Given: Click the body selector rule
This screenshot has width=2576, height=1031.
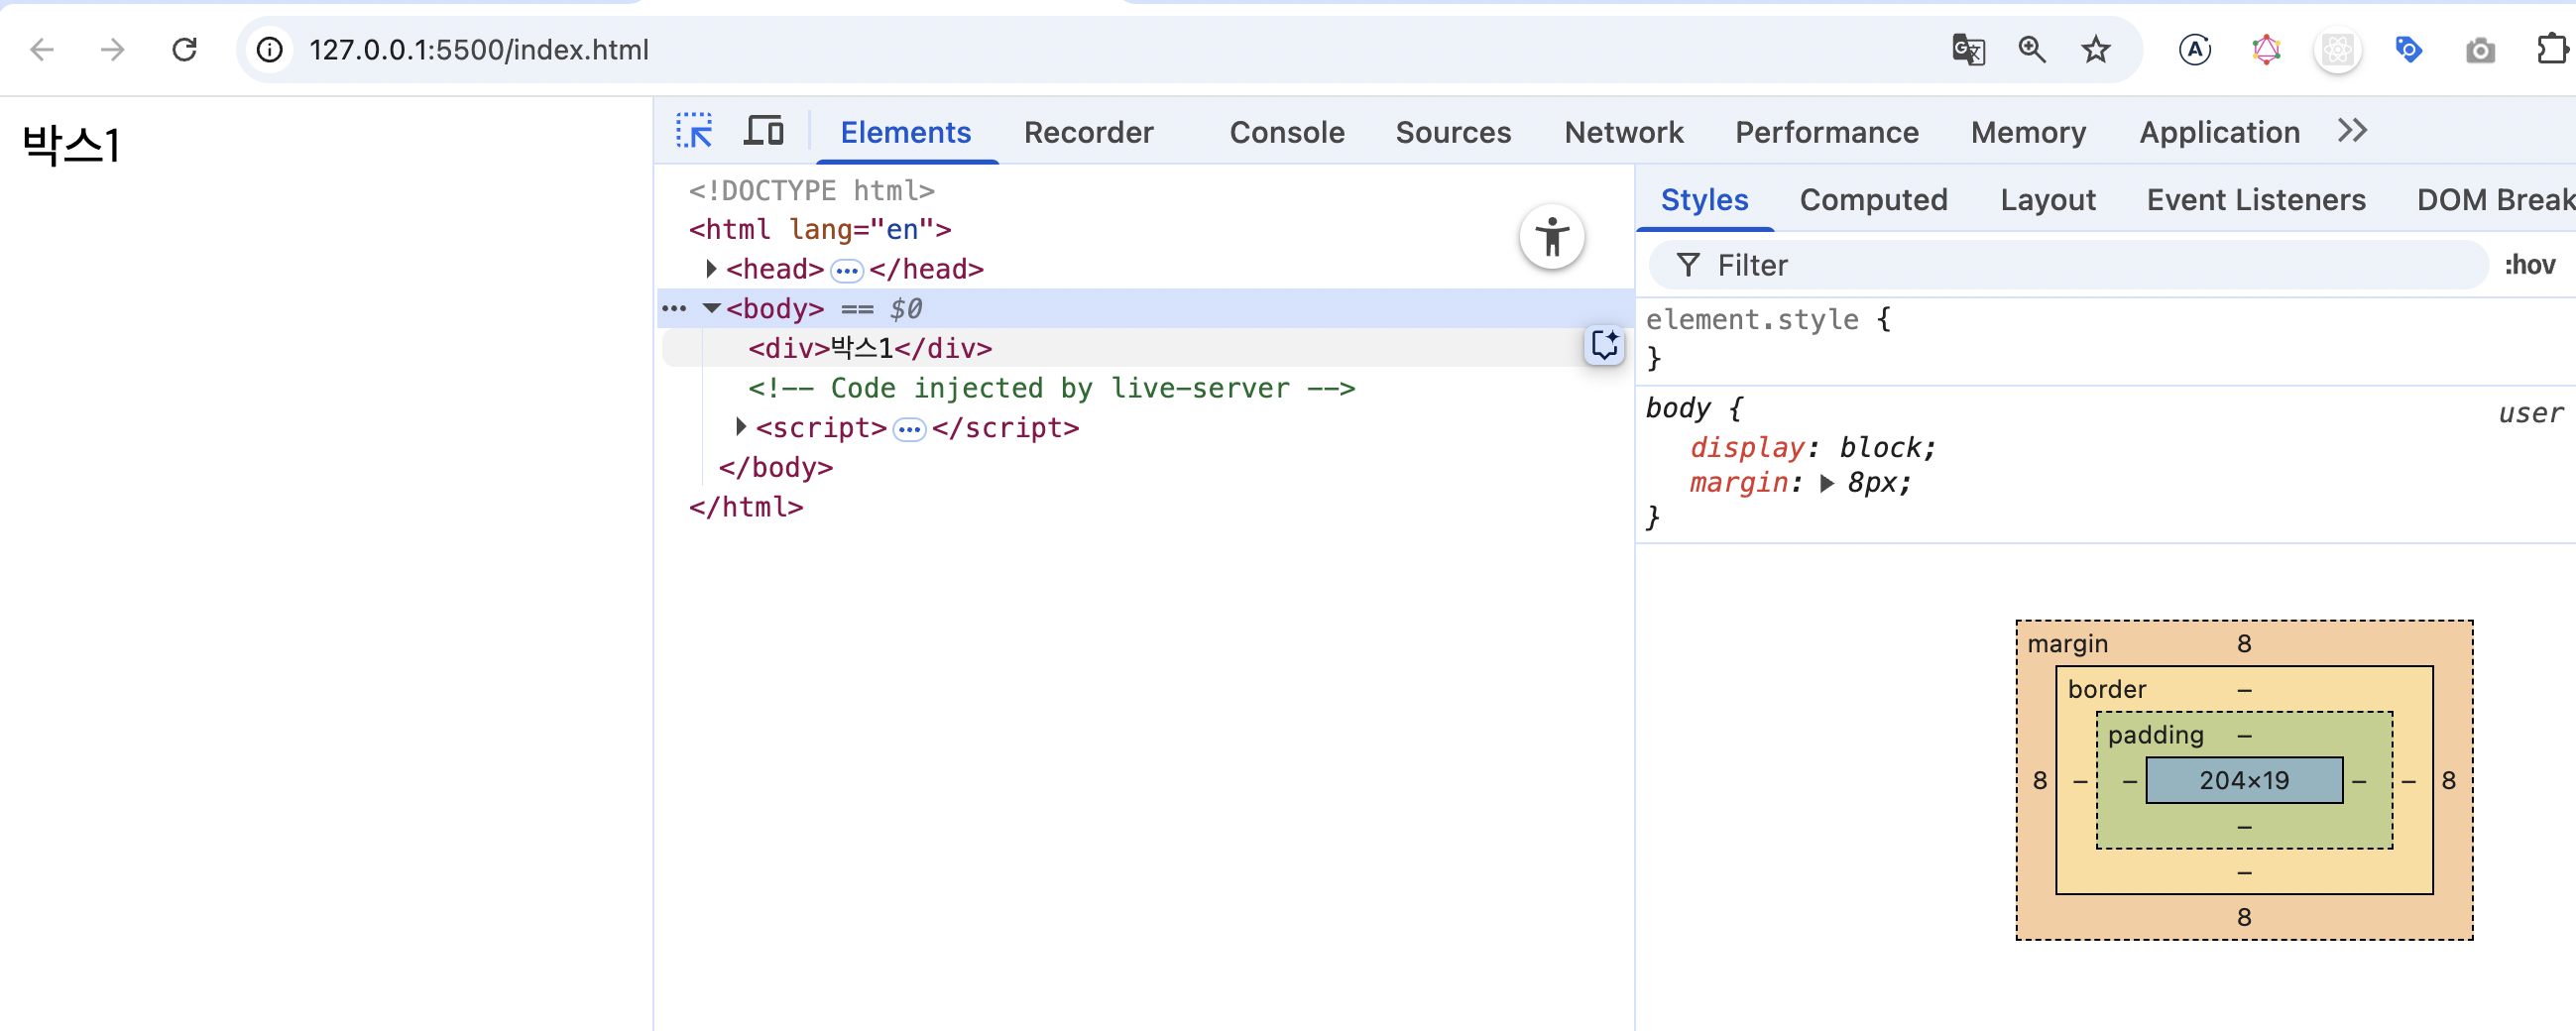Looking at the screenshot, I should [1678, 408].
